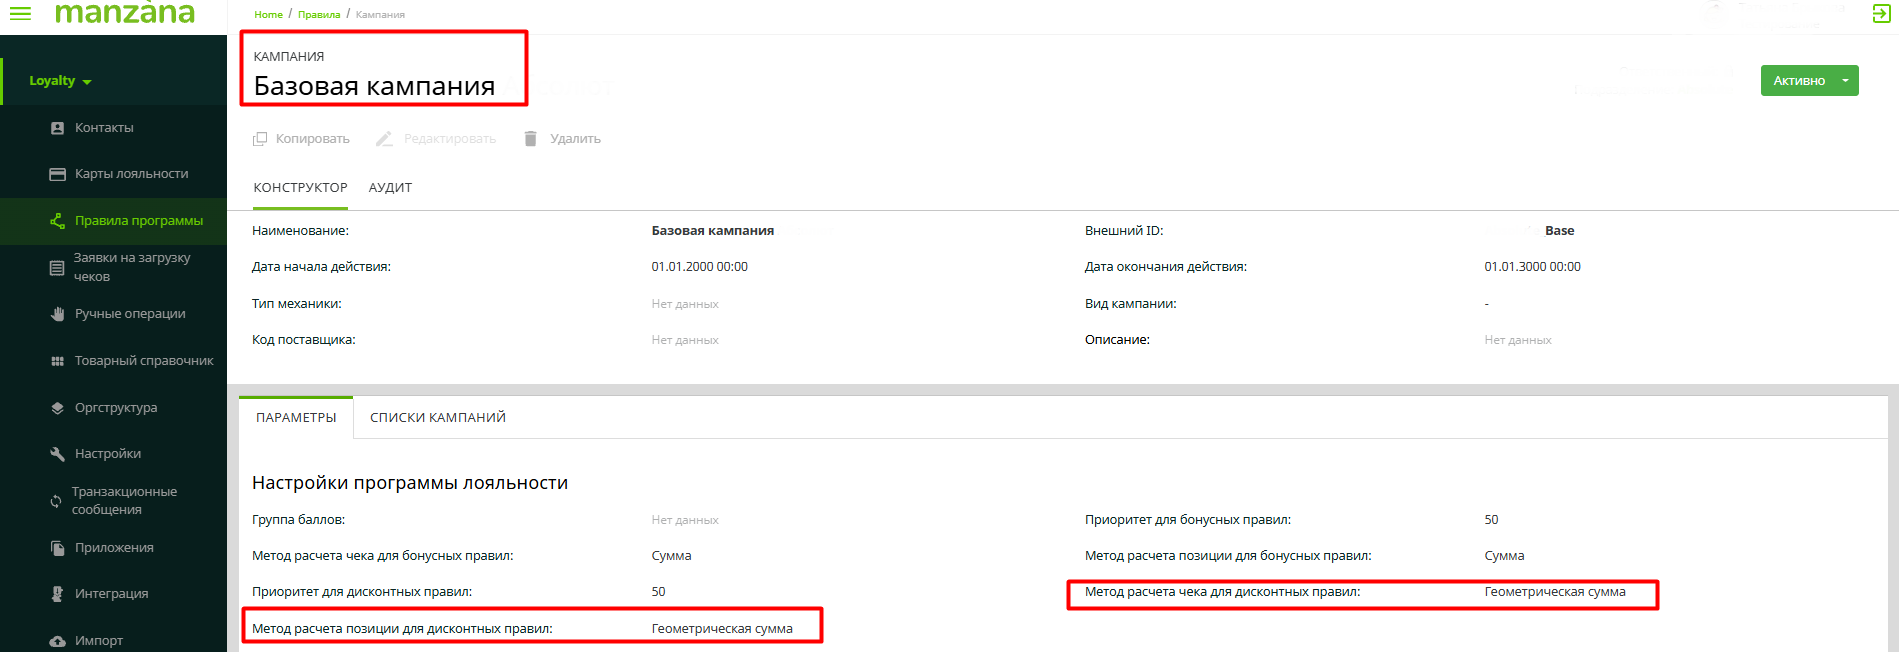The height and width of the screenshot is (652, 1899).
Task: Open Транзакционные сообщения menu item
Action: tap(124, 501)
